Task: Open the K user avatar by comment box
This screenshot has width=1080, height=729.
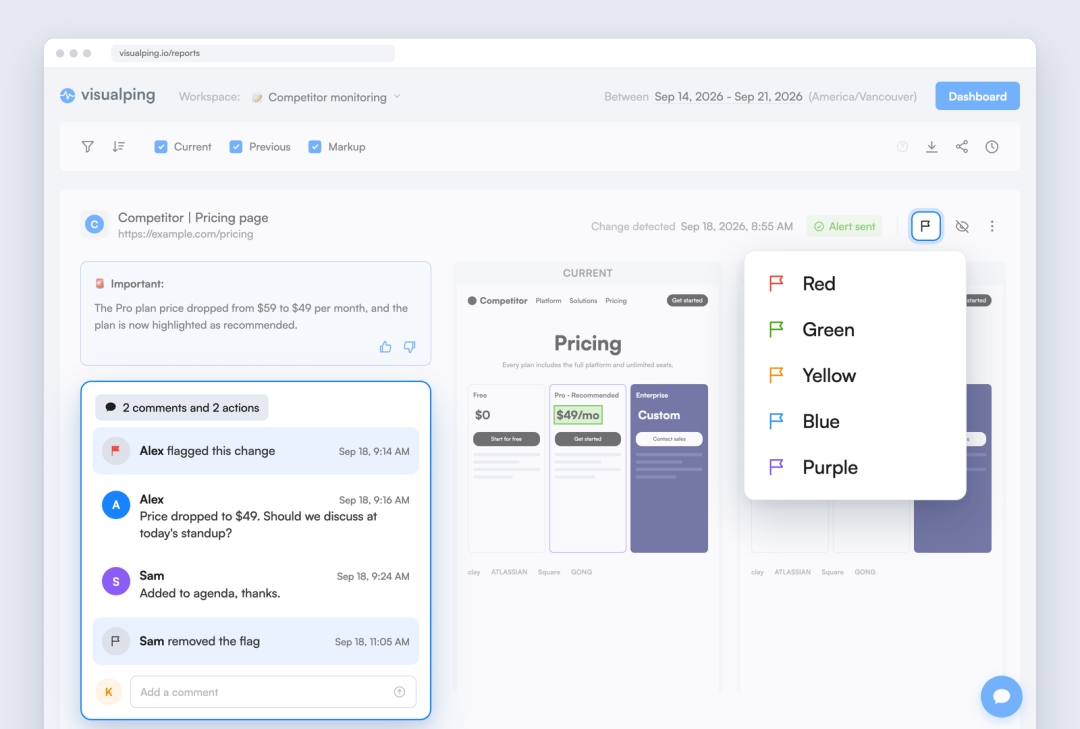Action: (x=109, y=692)
